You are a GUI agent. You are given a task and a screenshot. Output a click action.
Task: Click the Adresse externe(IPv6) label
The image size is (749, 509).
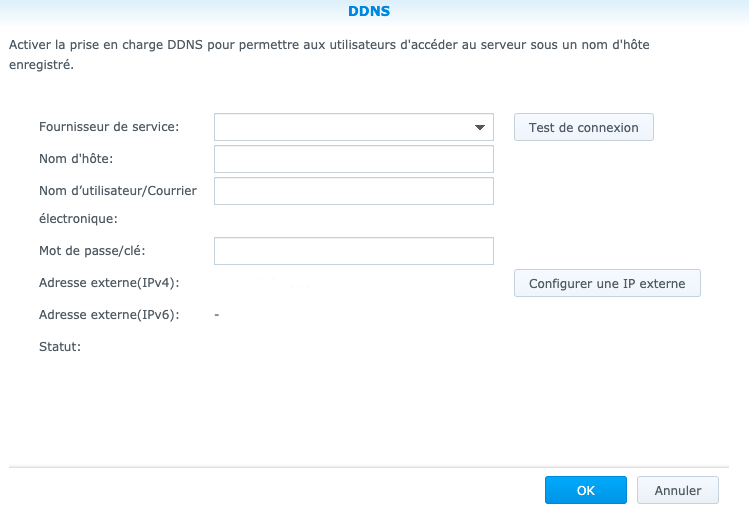[108, 315]
